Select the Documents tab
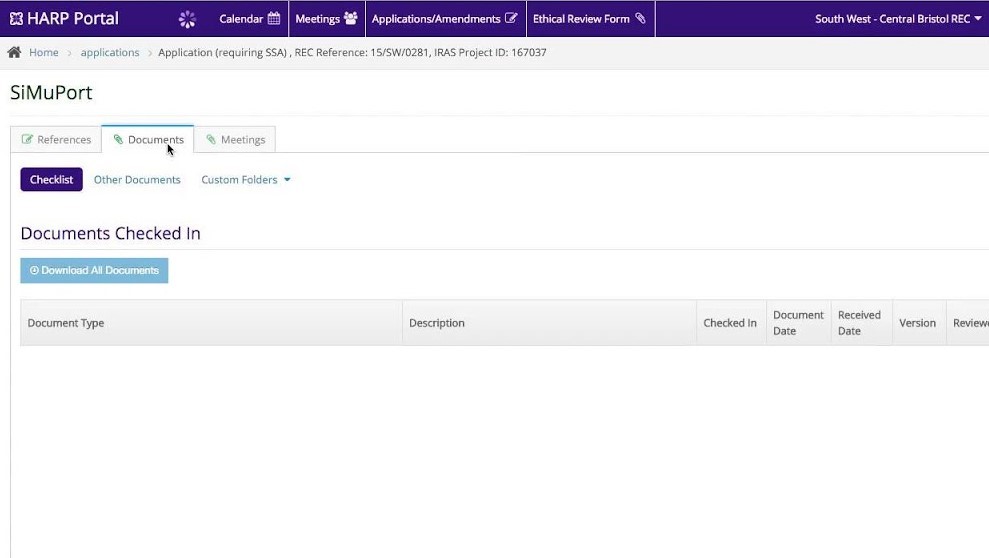 (148, 140)
